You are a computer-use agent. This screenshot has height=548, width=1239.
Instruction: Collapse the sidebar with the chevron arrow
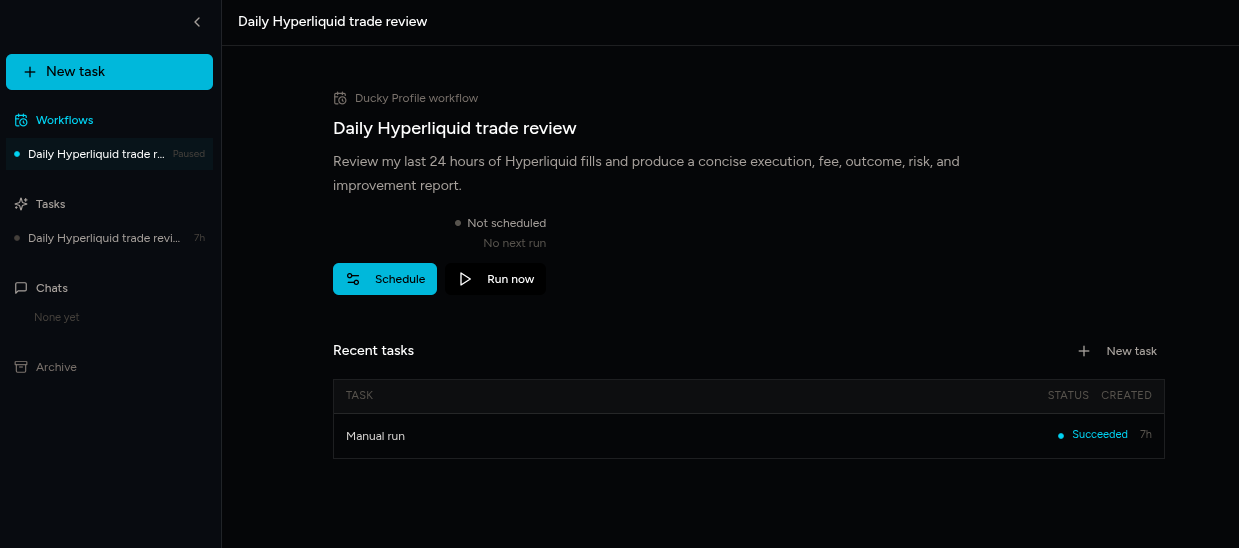[x=197, y=22]
